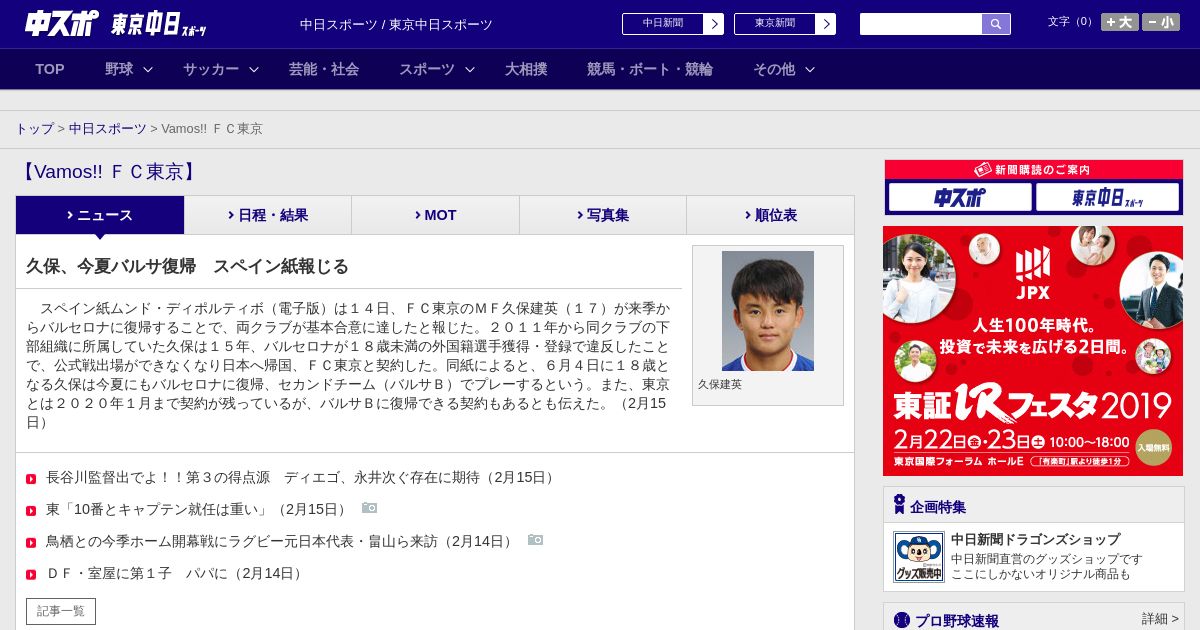Select the ニュース tab
Screen dimensions: 1200x630
(100, 215)
